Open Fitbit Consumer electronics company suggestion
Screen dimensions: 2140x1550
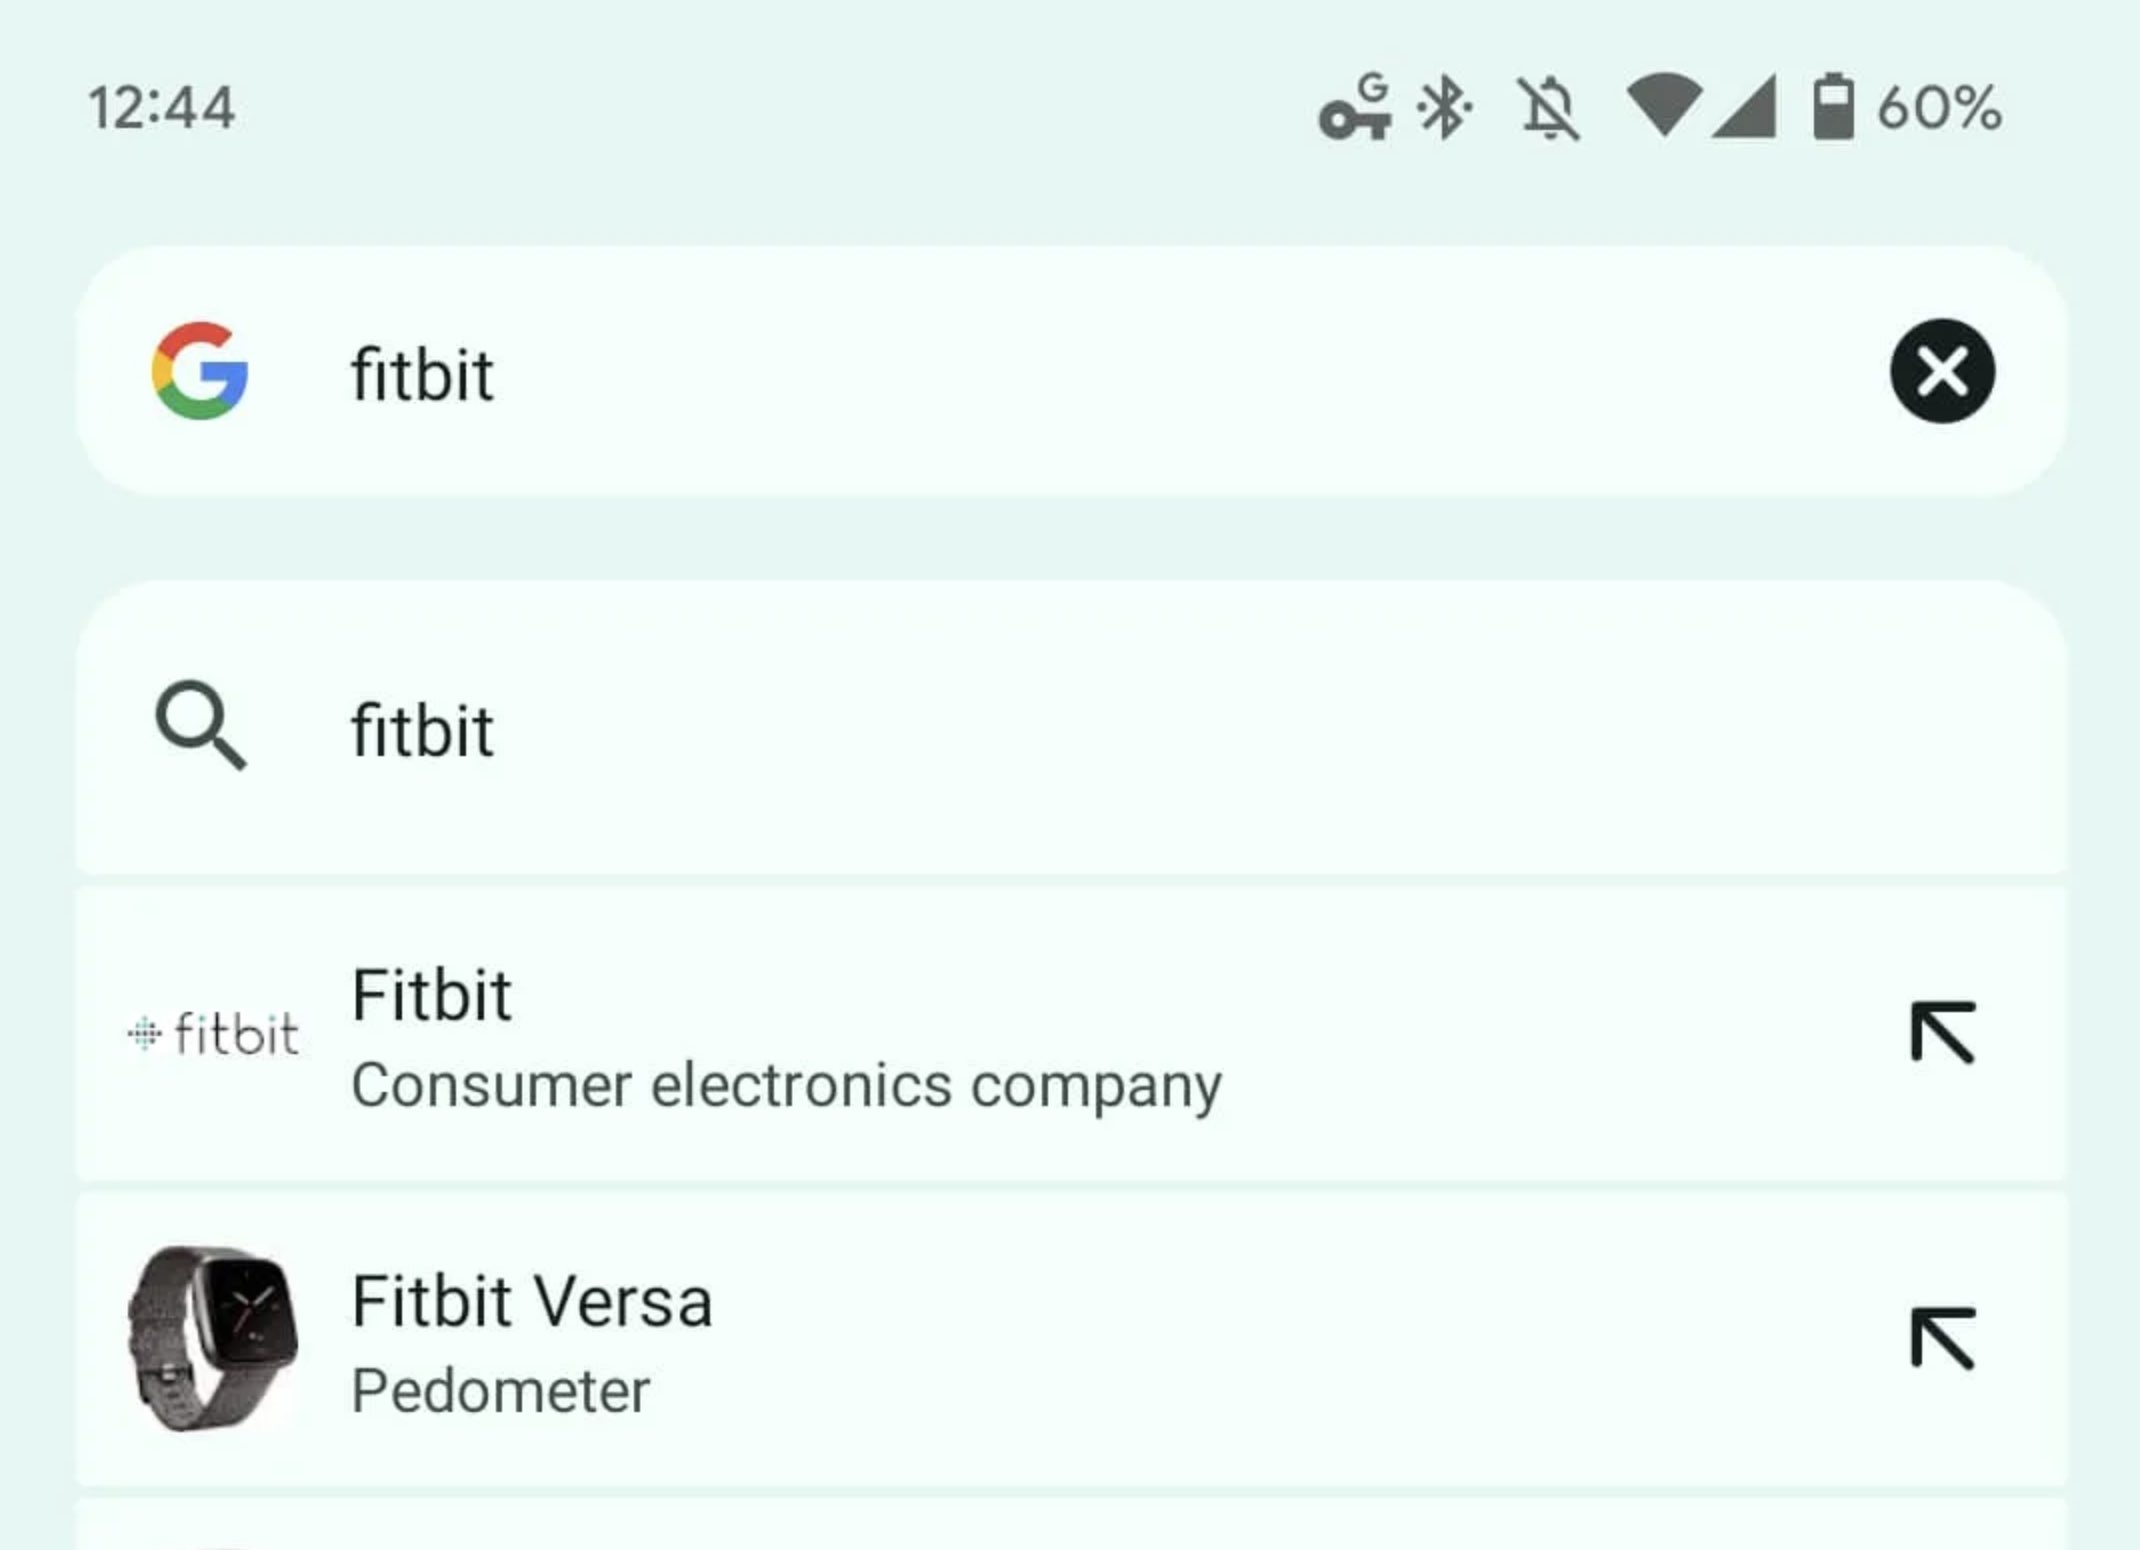(x=1071, y=1033)
